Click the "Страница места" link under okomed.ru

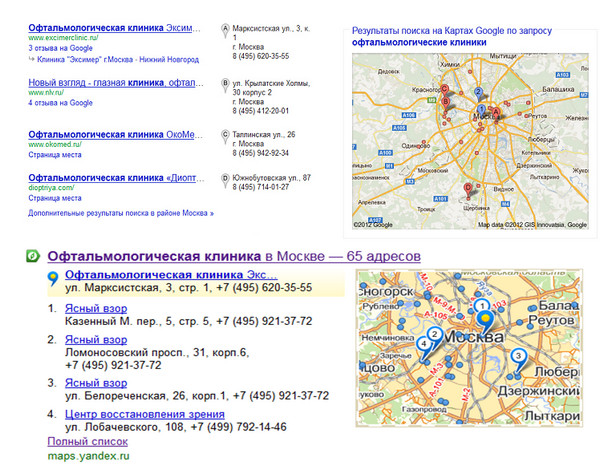61,155
